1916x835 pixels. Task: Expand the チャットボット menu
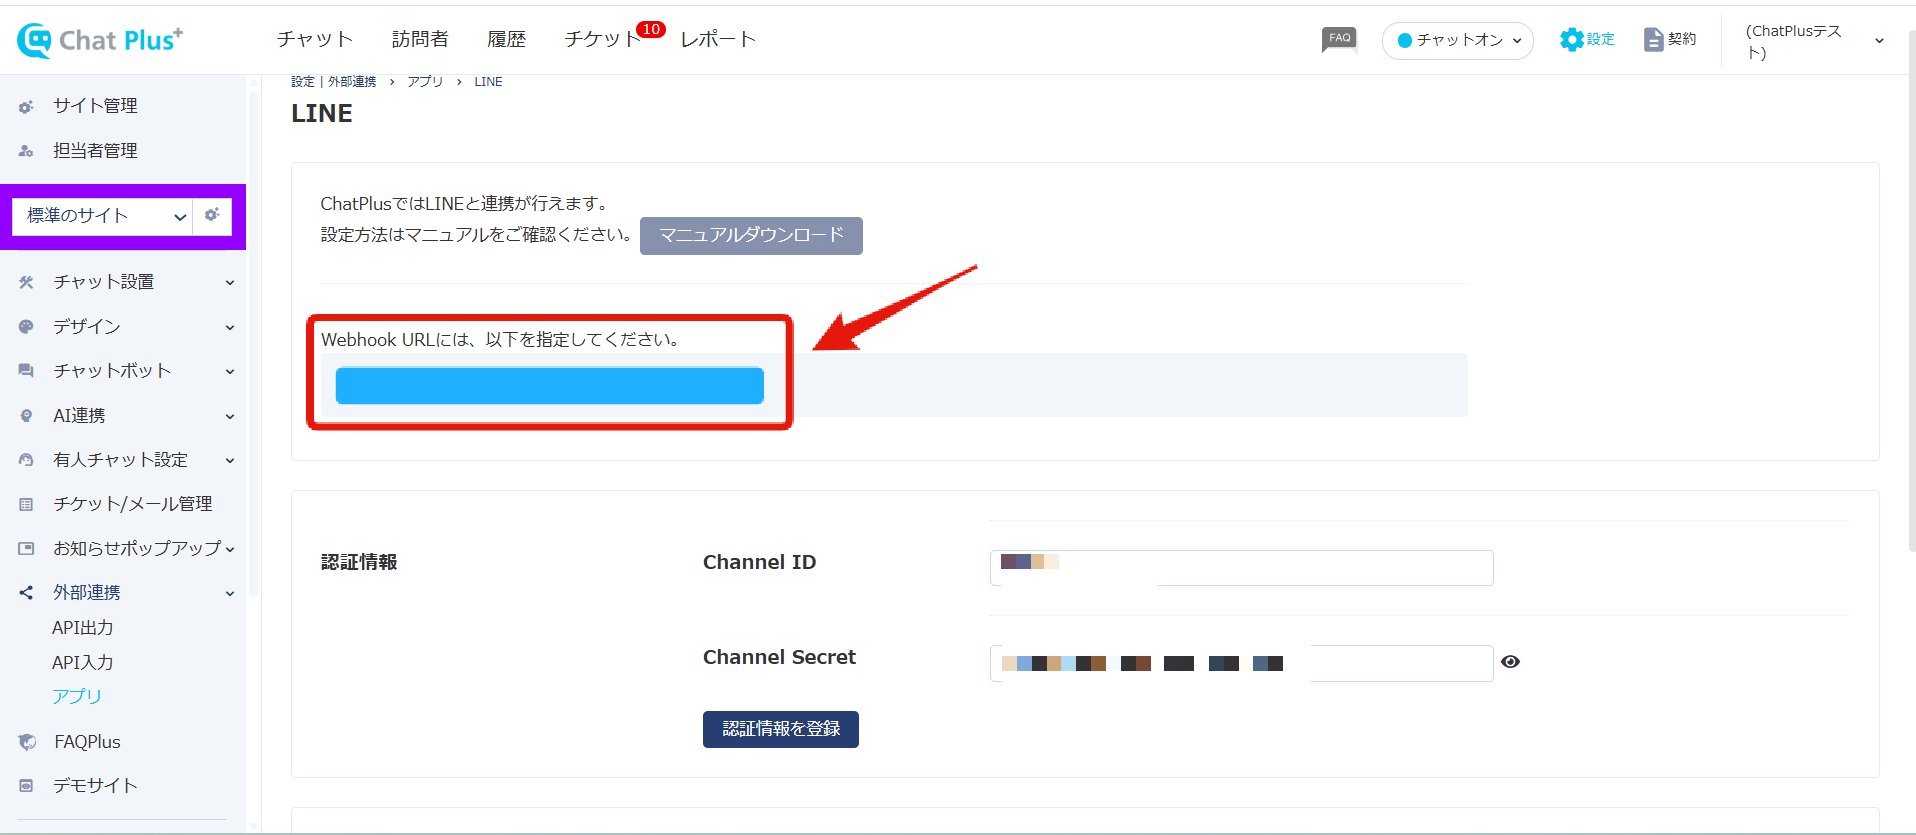coord(230,372)
